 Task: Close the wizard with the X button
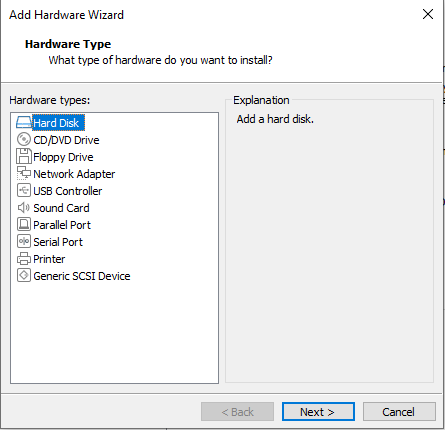428,14
